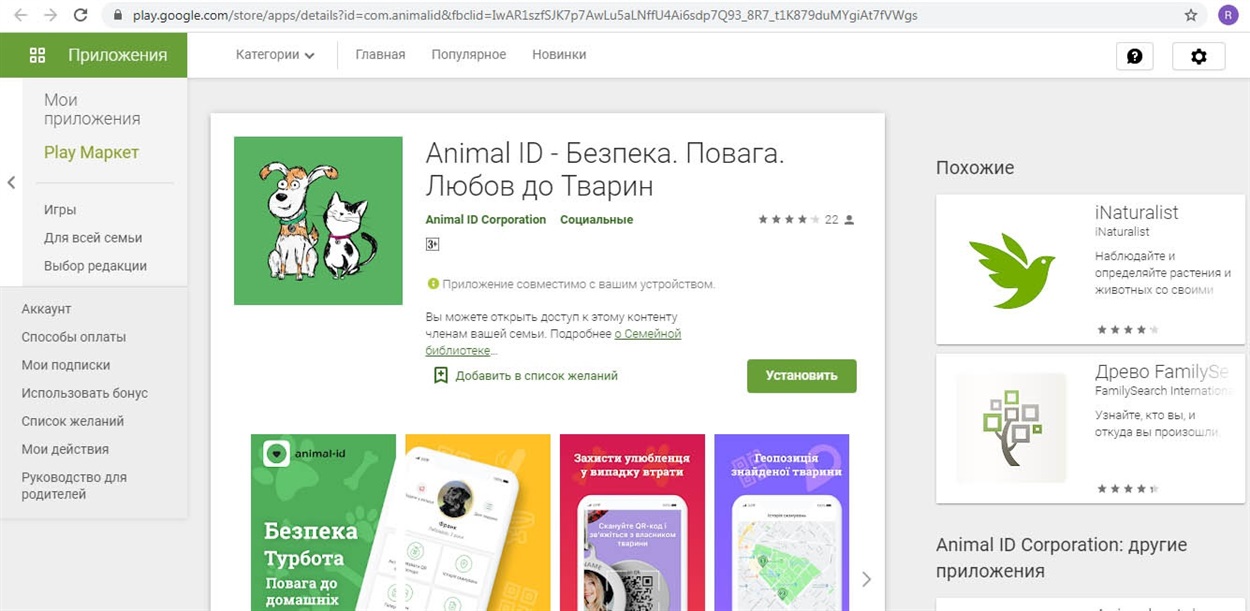Screen dimensions: 1250x611
Task: Open the FamilySearch tree icon
Action: 1011,428
